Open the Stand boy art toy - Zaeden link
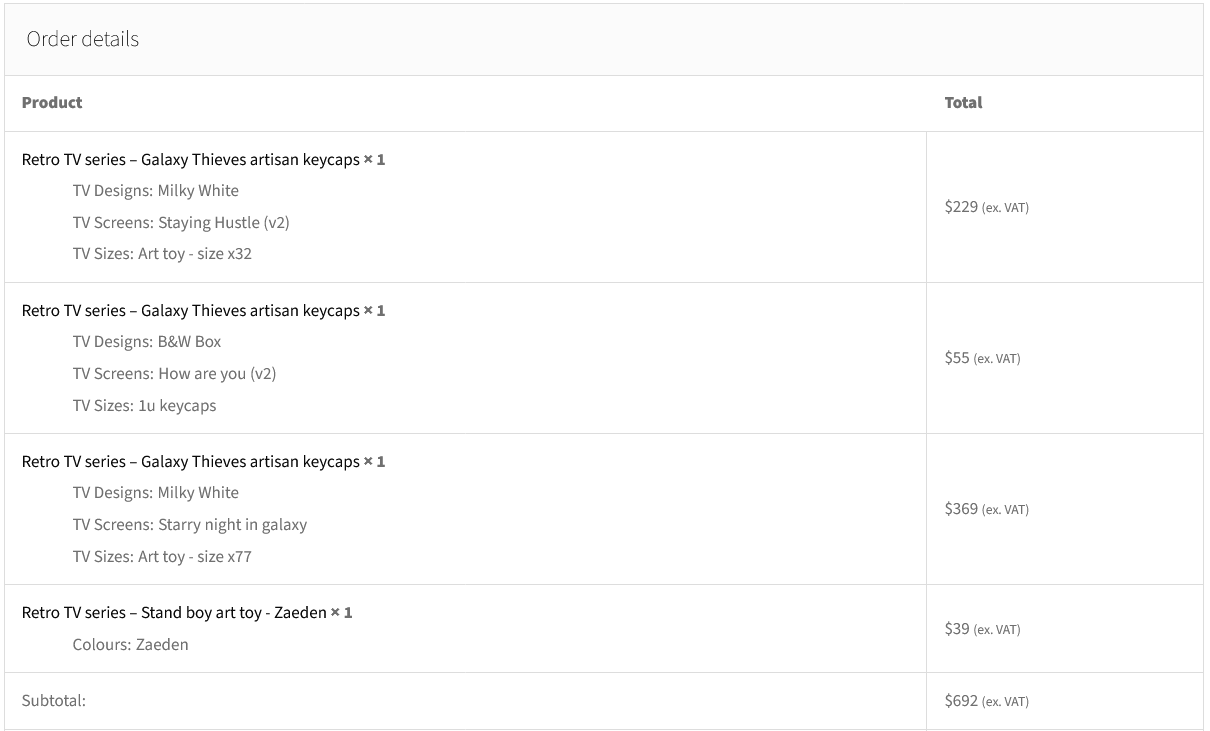The image size is (1210, 731). coord(174,613)
